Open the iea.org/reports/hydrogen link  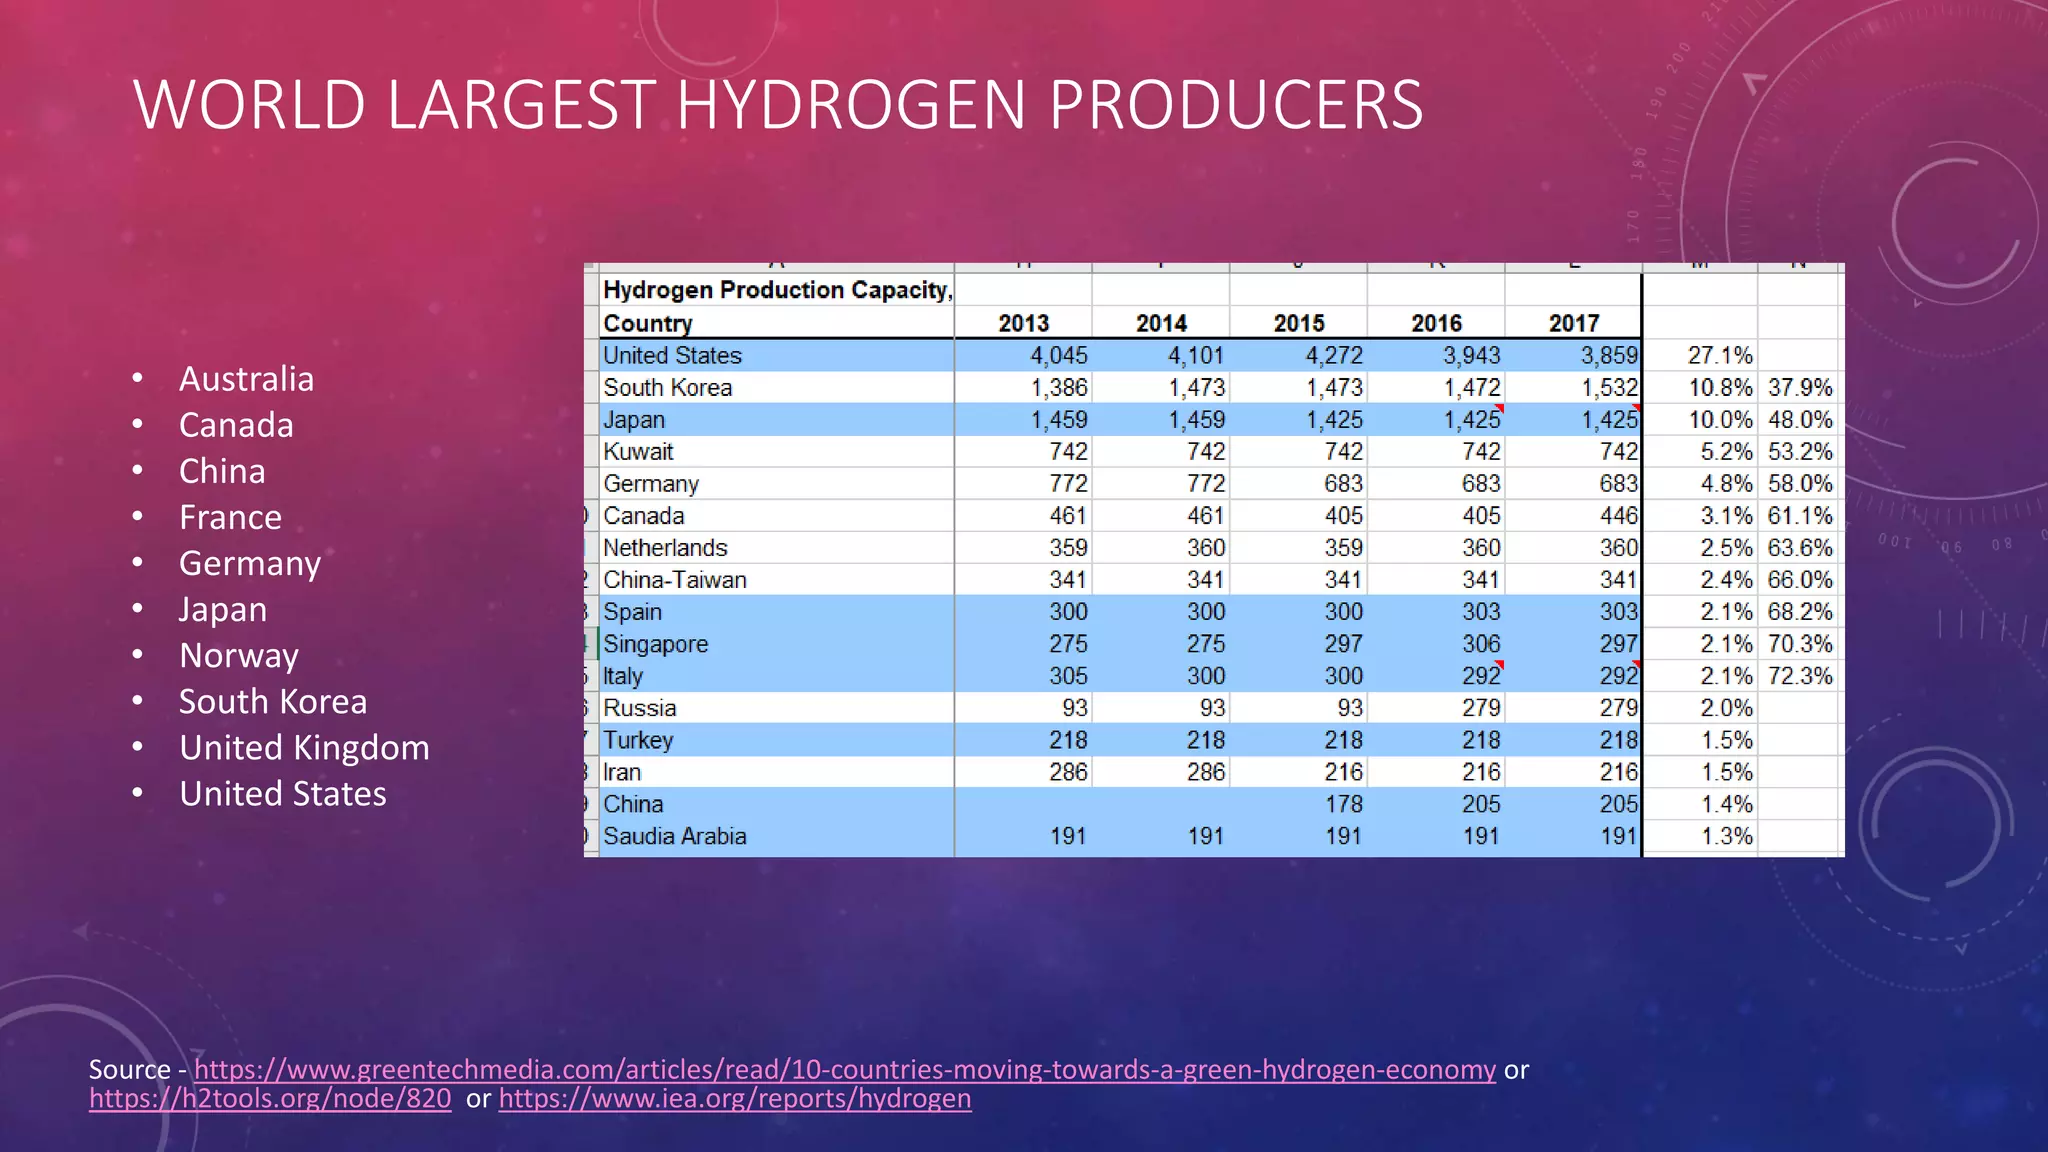pos(735,1098)
